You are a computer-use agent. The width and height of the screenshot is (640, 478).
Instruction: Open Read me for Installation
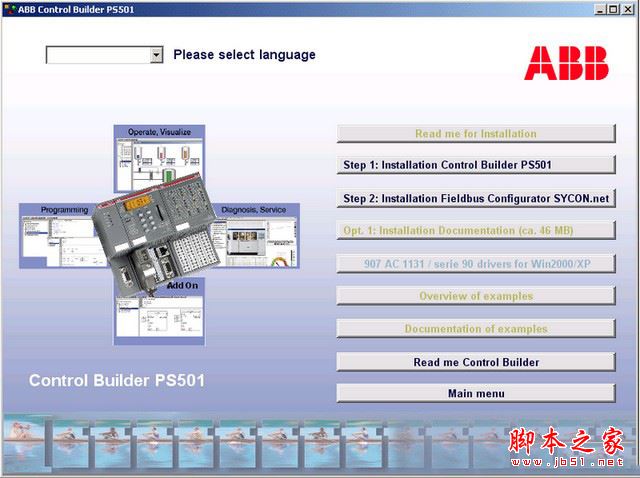pyautogui.click(x=476, y=133)
